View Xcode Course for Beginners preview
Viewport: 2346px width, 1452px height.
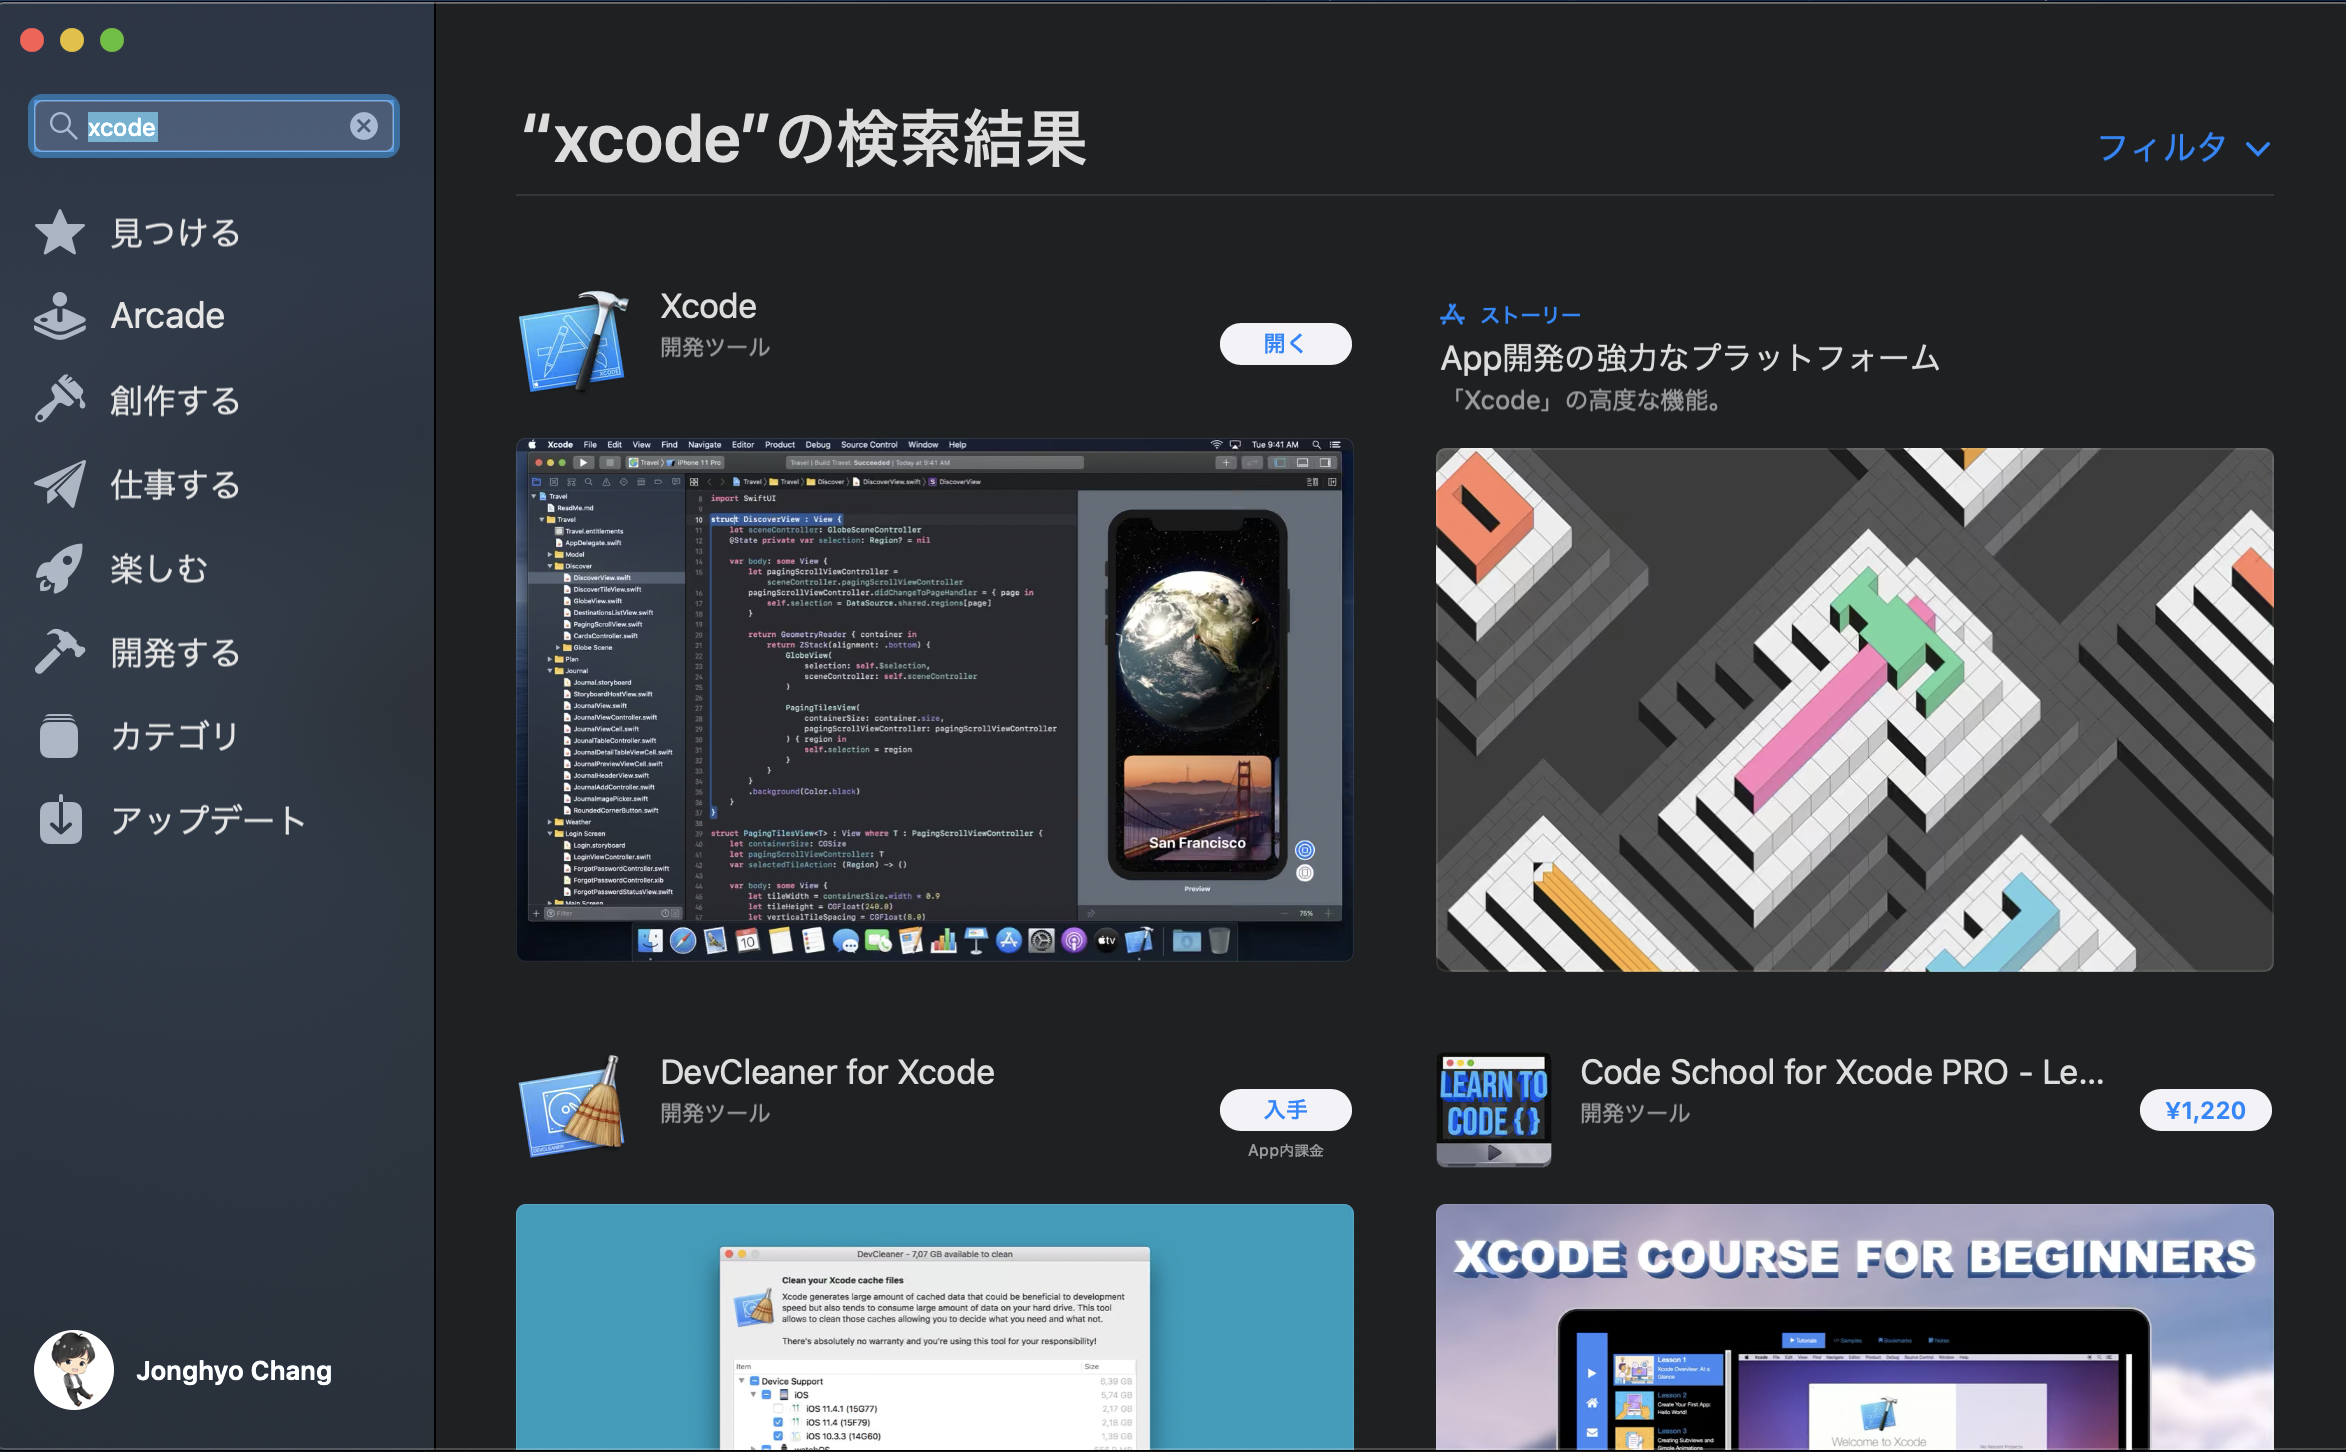tap(1854, 1327)
